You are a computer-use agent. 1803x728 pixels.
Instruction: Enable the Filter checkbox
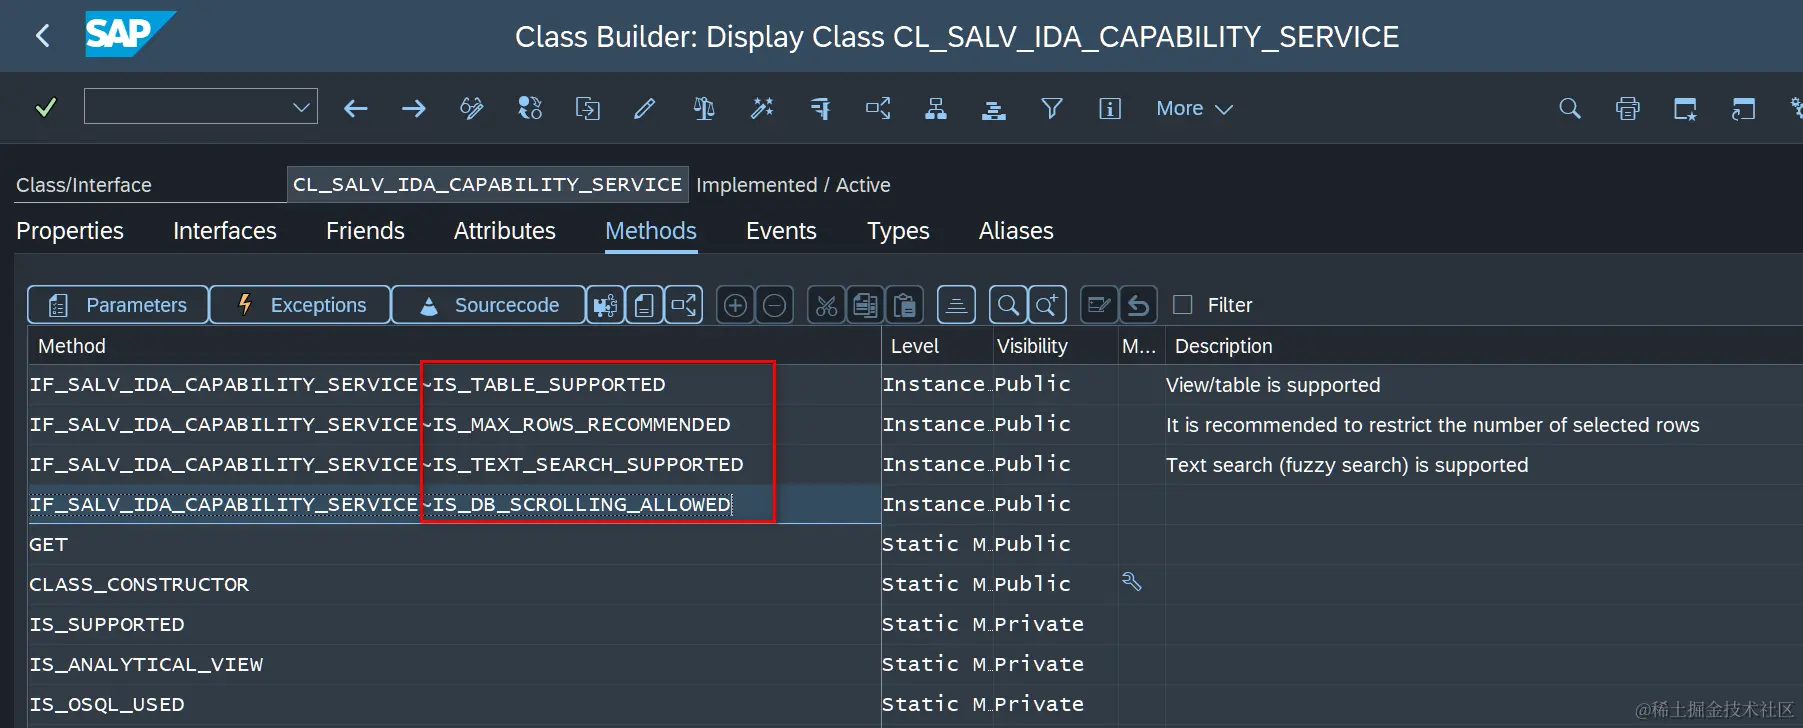coord(1183,304)
